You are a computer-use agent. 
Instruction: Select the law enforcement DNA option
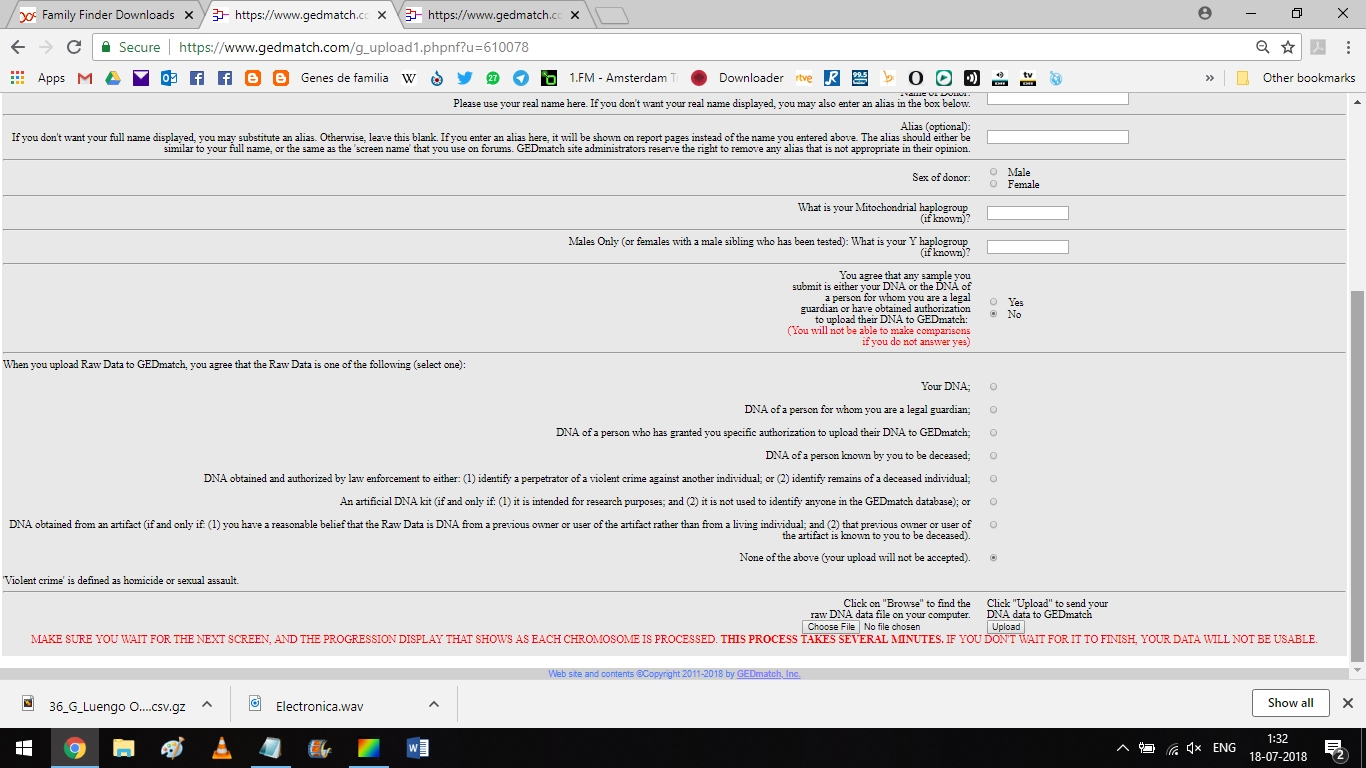993,478
